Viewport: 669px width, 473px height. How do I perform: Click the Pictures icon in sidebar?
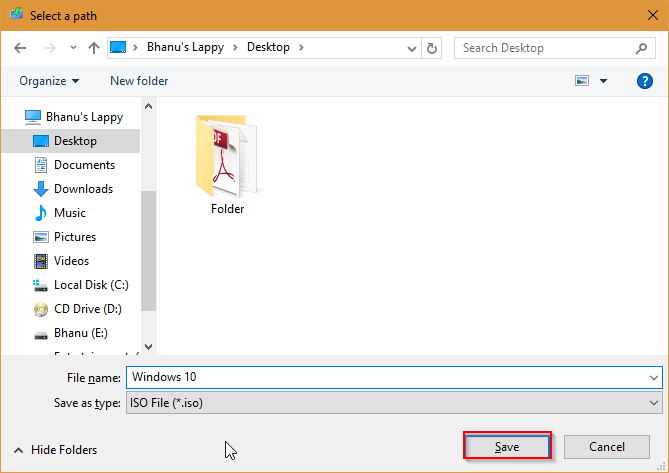[41, 237]
